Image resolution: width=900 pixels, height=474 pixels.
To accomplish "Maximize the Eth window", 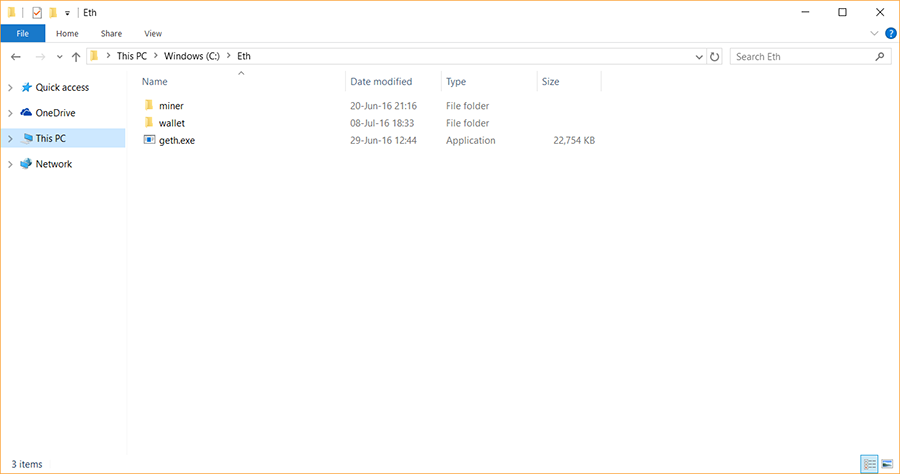I will pos(842,12).
